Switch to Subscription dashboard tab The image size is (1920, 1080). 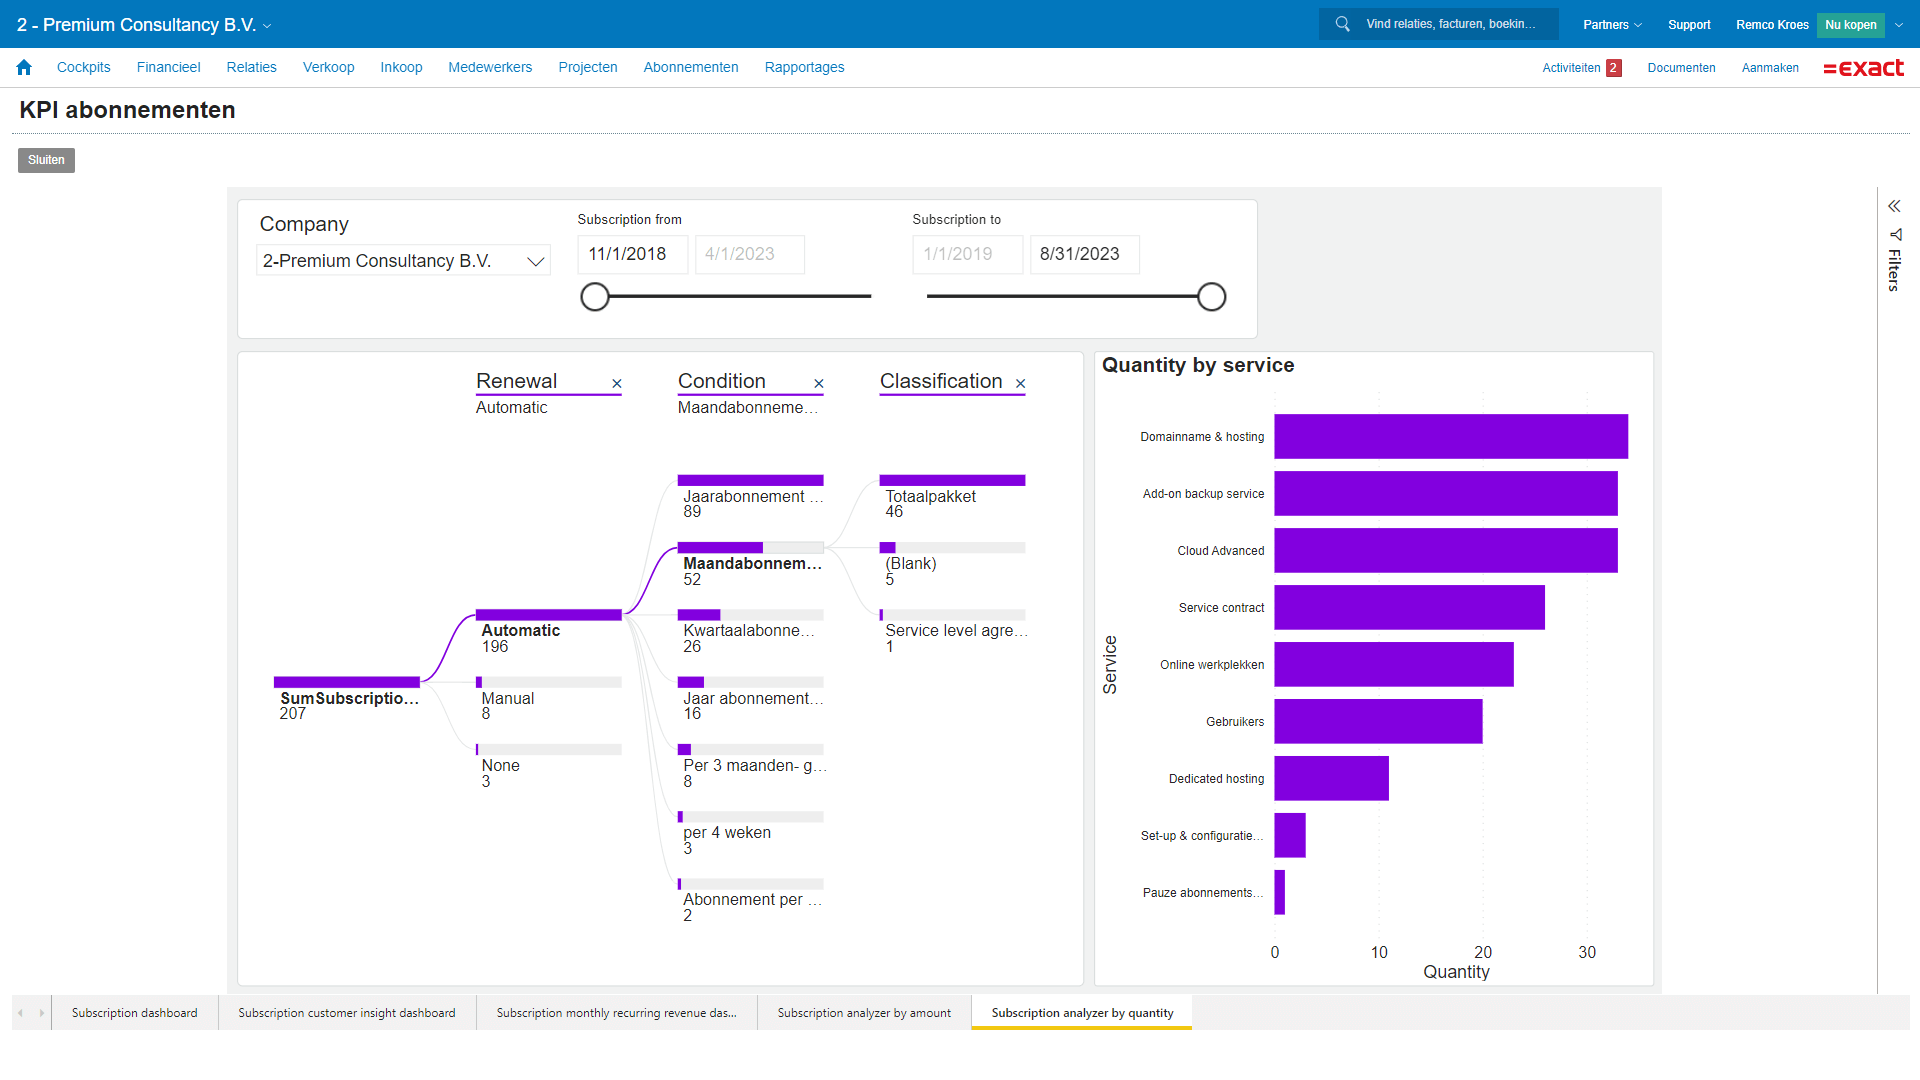pyautogui.click(x=134, y=1013)
